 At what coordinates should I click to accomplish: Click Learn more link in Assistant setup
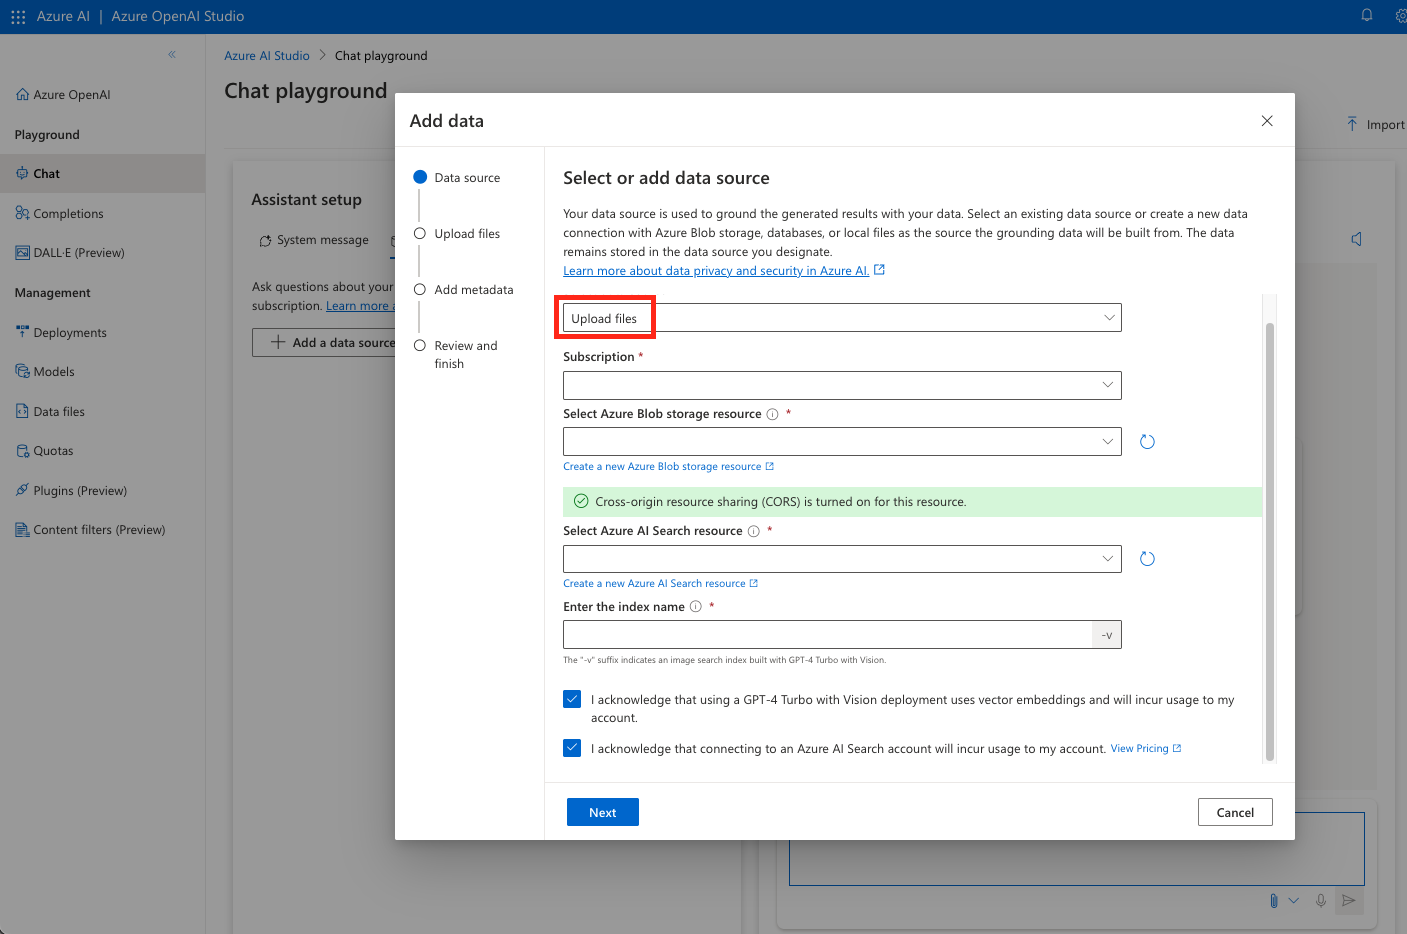click(x=360, y=306)
